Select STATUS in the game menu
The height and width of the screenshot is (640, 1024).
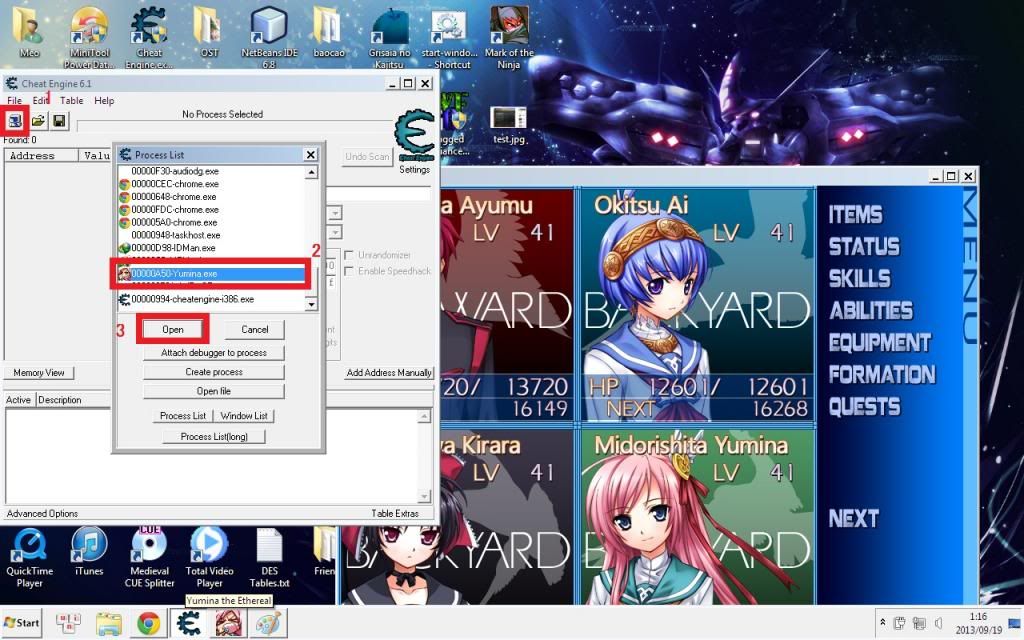[x=864, y=247]
